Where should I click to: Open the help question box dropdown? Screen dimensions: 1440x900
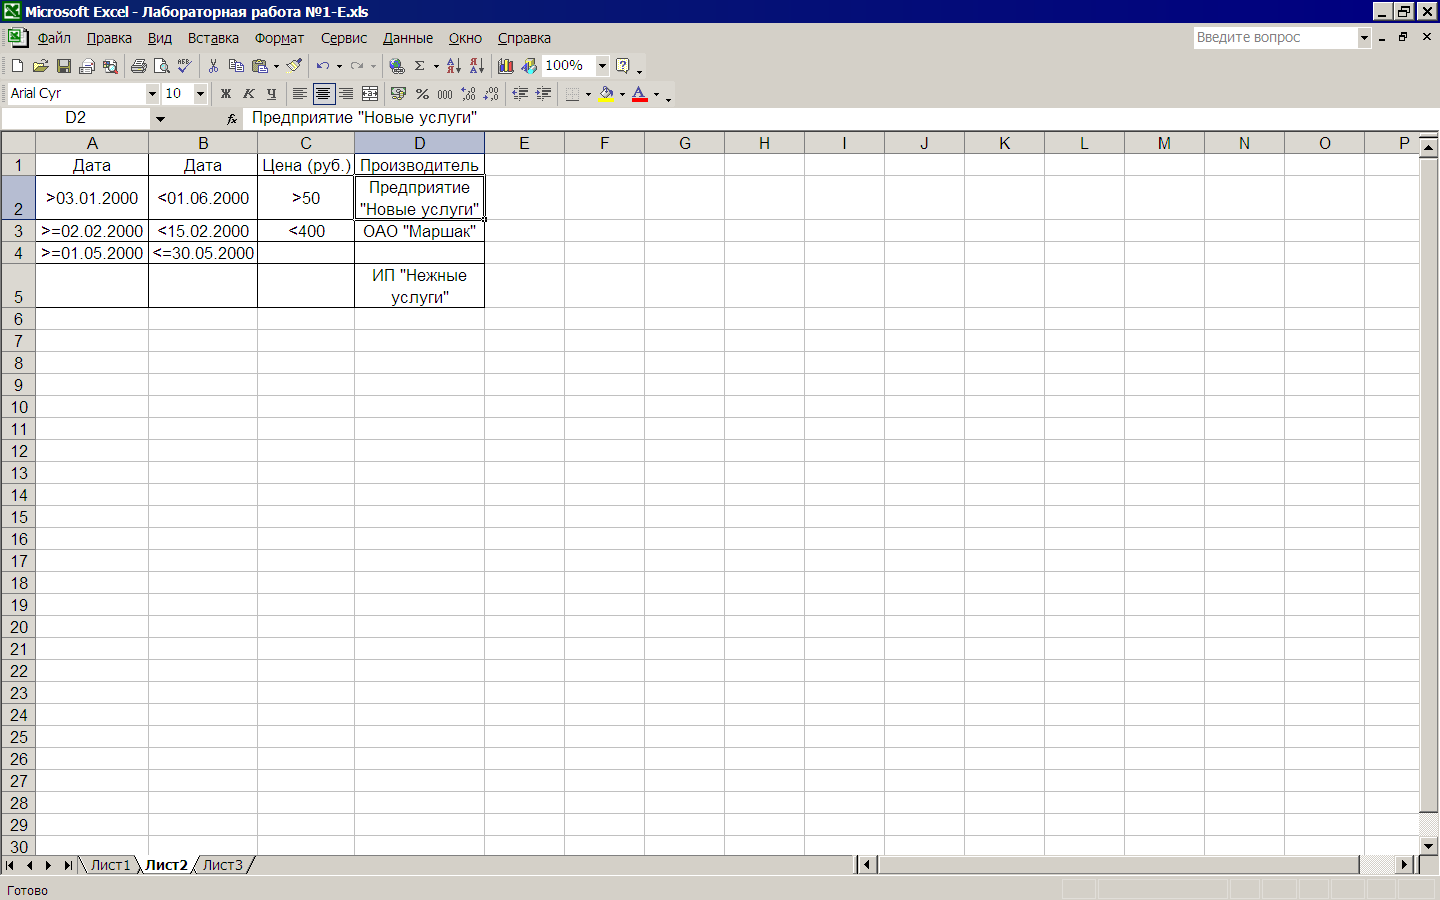tap(1364, 38)
